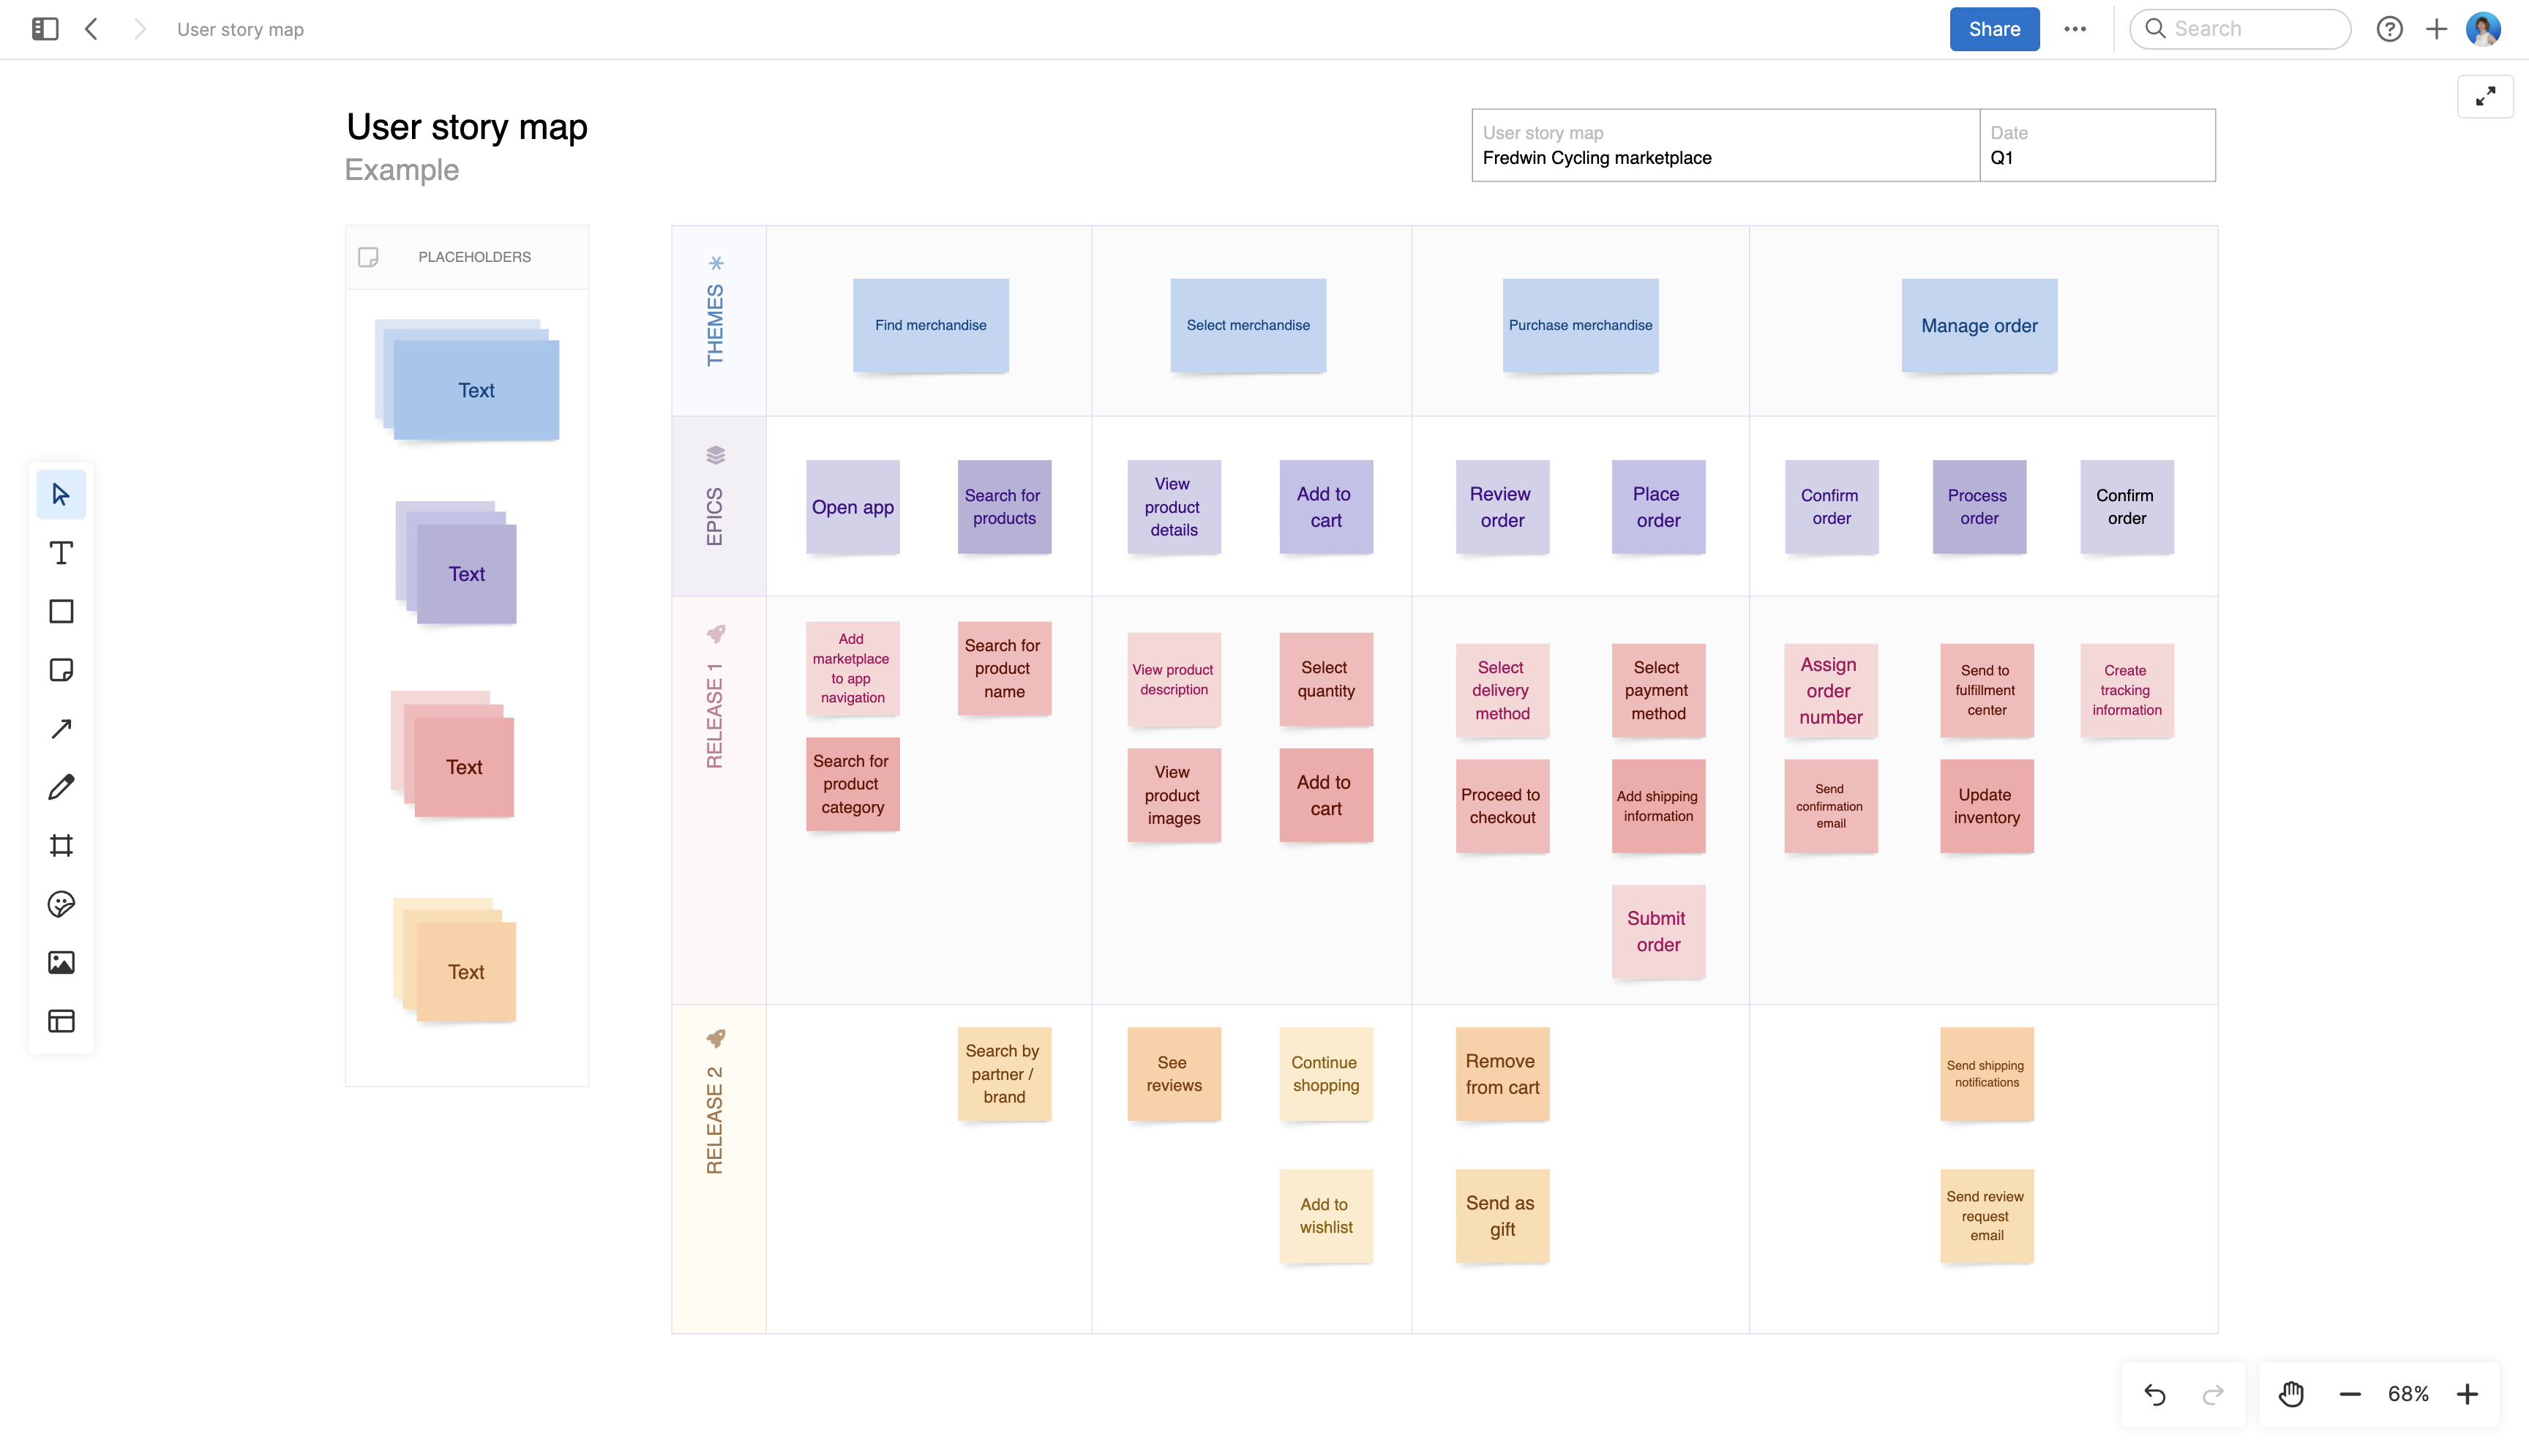Select the Pencil drawing tool
This screenshot has width=2529, height=1456.
coord(61,787)
